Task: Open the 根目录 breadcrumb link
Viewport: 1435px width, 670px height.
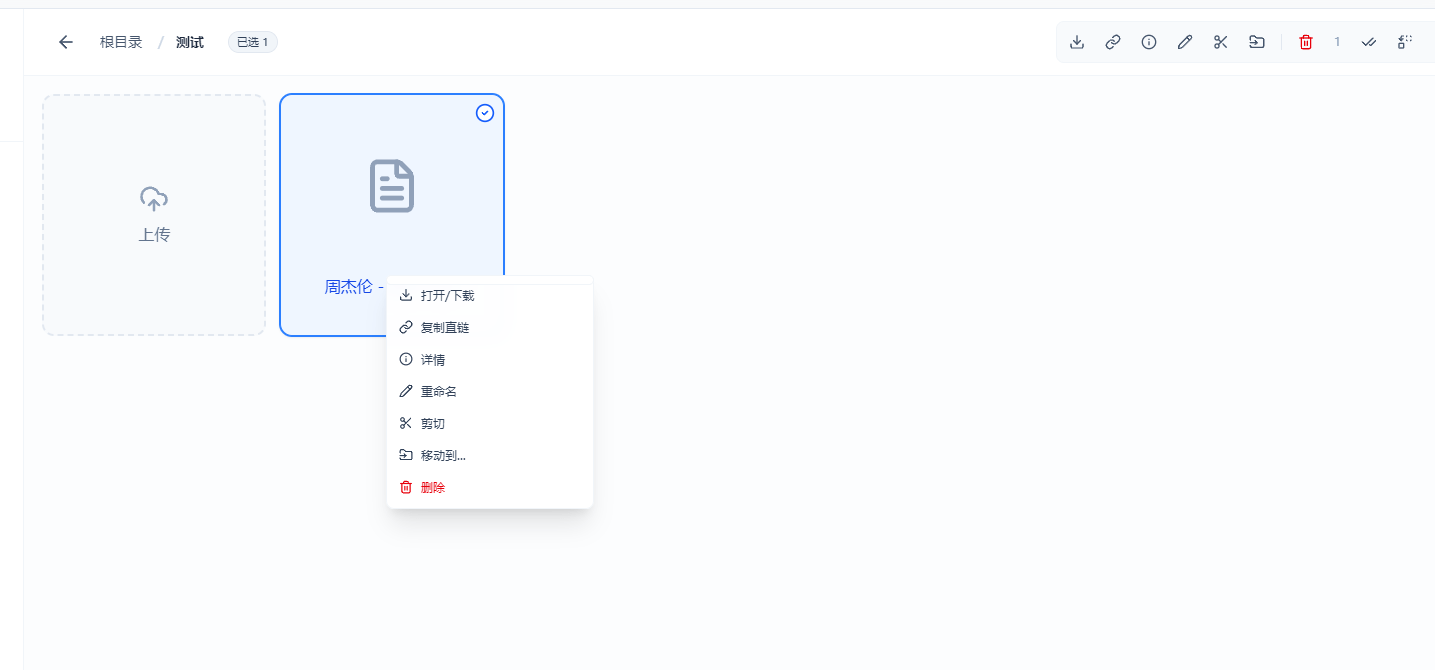Action: coord(120,42)
